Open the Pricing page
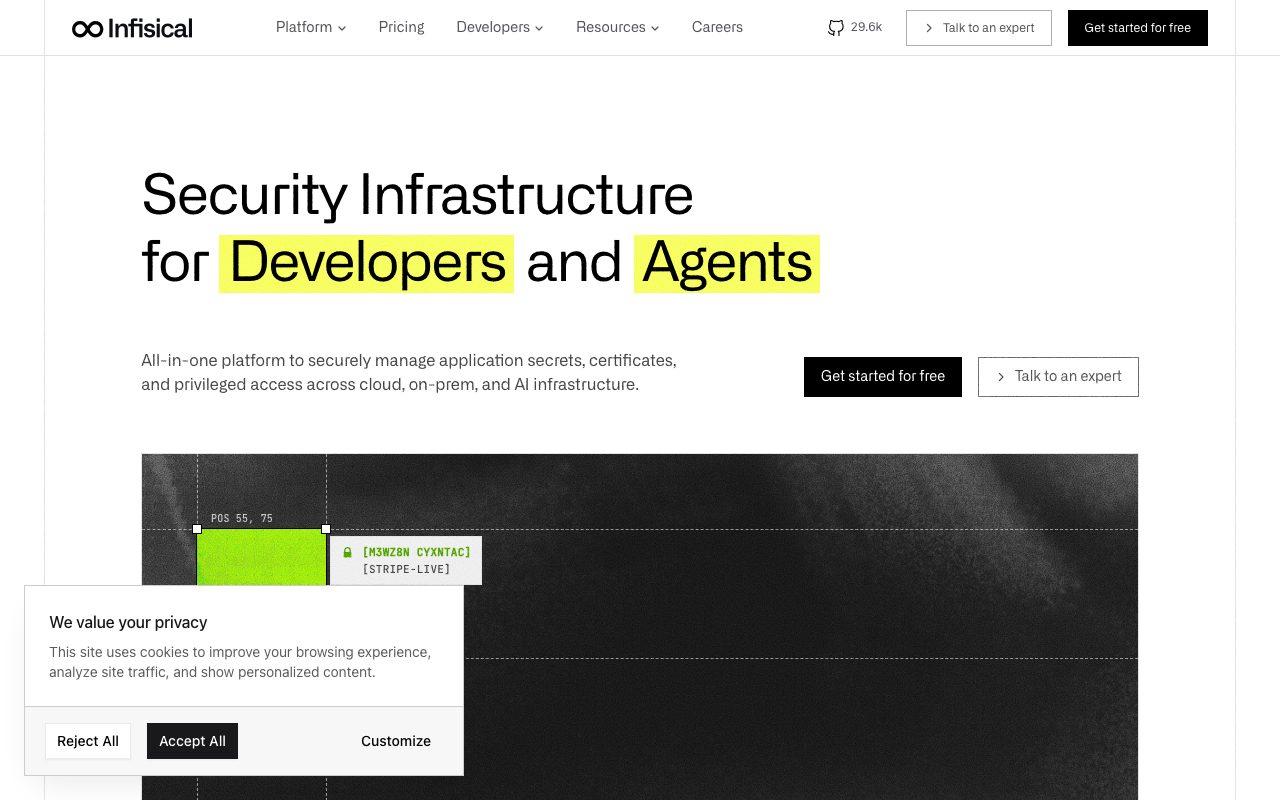Image resolution: width=1280 pixels, height=800 pixels. click(x=402, y=27)
